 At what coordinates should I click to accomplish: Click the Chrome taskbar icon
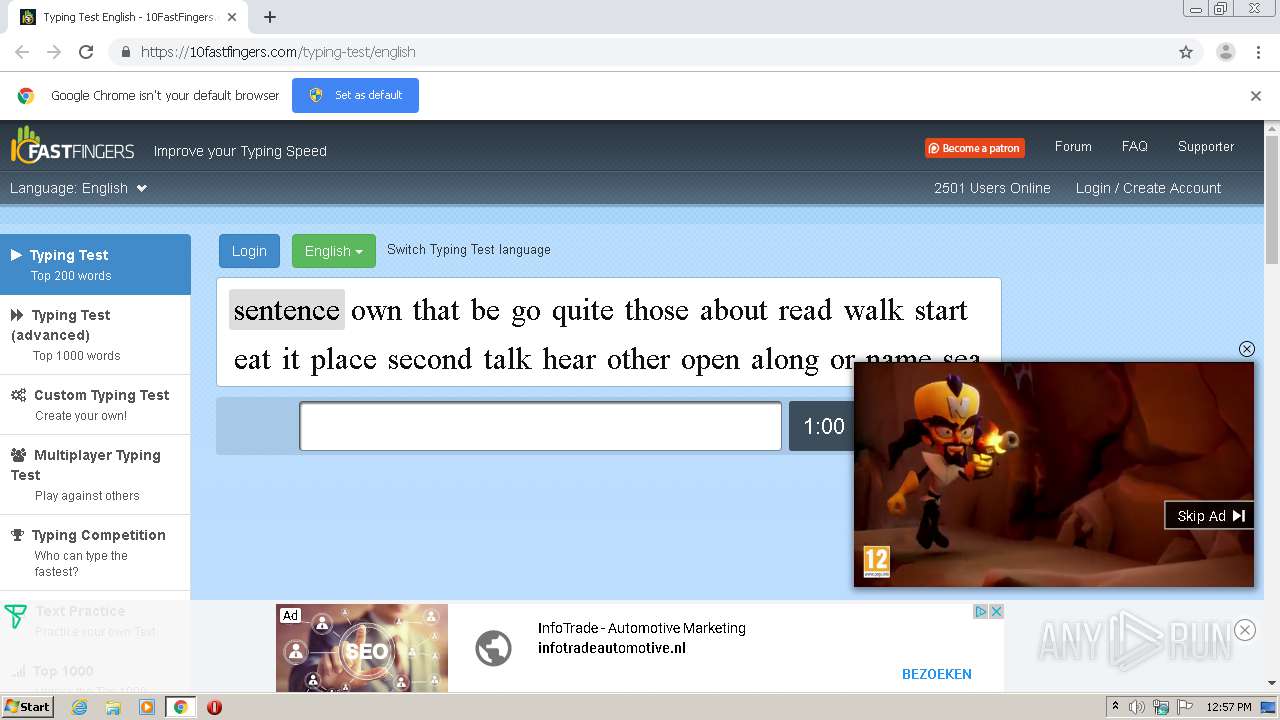point(180,707)
